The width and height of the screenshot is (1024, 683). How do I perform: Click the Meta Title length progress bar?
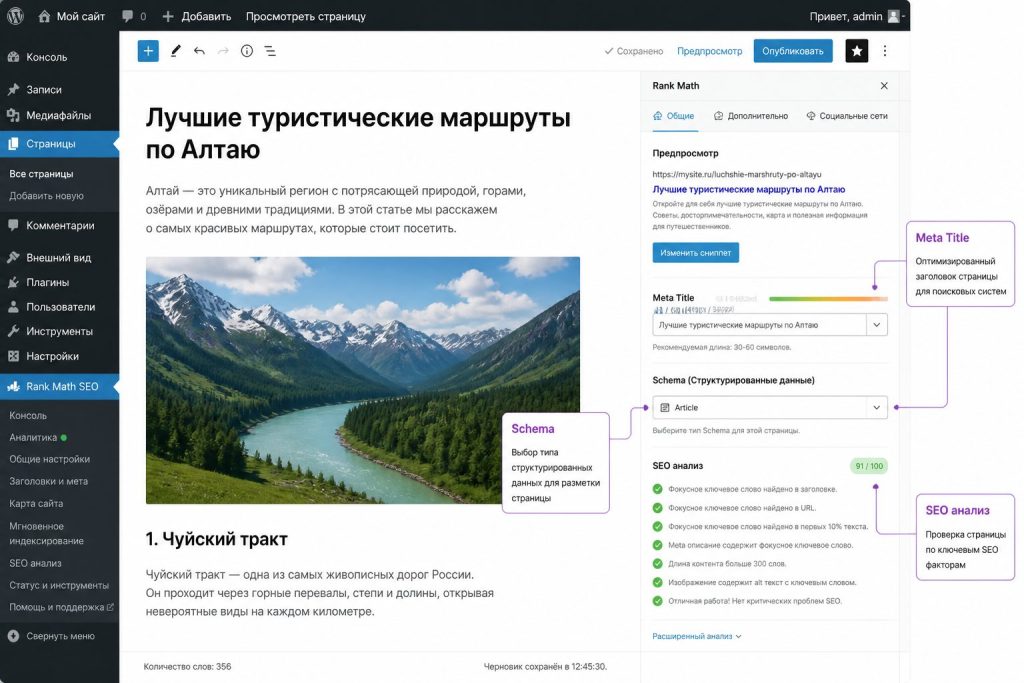click(828, 299)
